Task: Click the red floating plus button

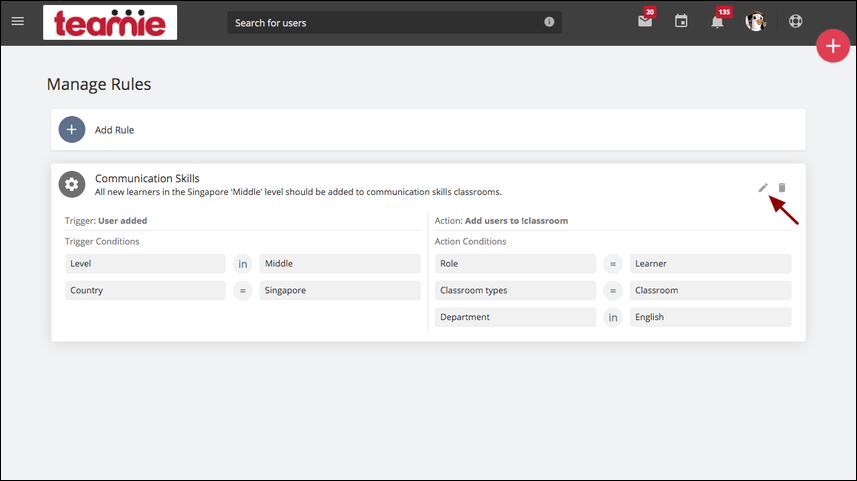Action: [x=833, y=46]
